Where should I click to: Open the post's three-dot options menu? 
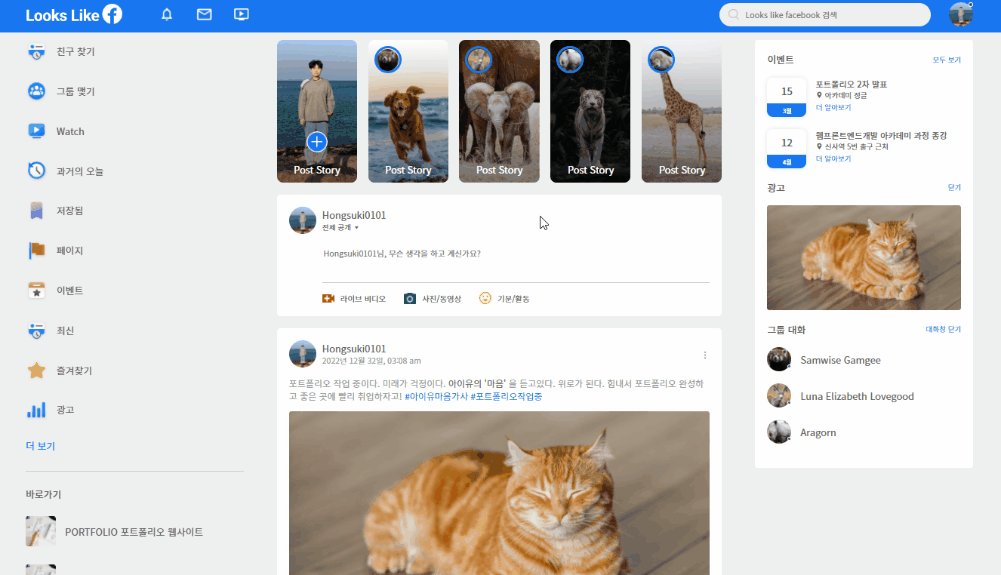pos(705,355)
